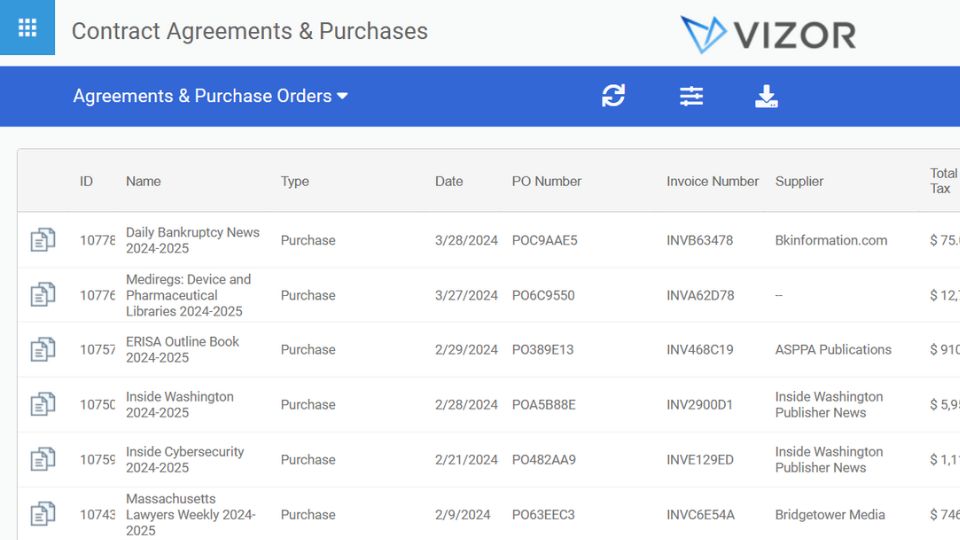960x540 pixels.
Task: Click the date 2/9/2024
Action: tap(462, 514)
